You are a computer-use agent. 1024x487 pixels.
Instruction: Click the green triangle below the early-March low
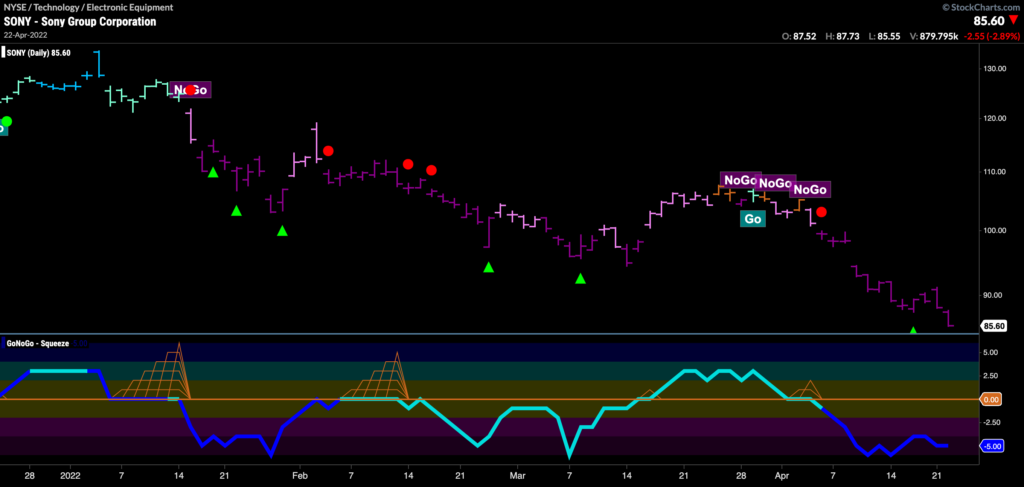[x=581, y=279]
